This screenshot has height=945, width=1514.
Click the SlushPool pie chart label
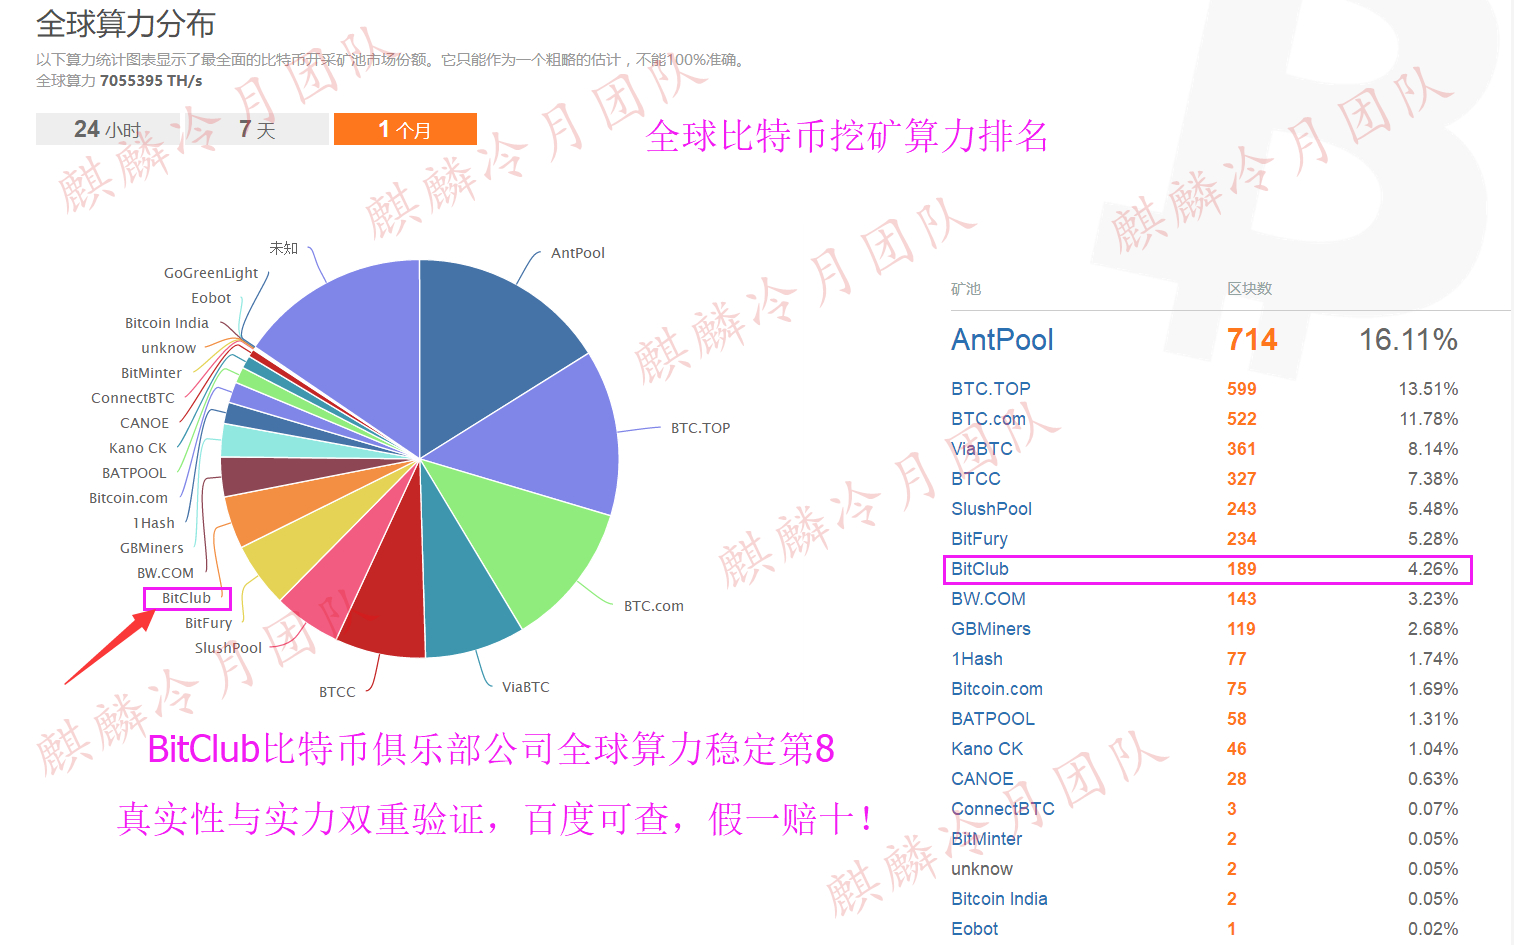click(x=228, y=648)
